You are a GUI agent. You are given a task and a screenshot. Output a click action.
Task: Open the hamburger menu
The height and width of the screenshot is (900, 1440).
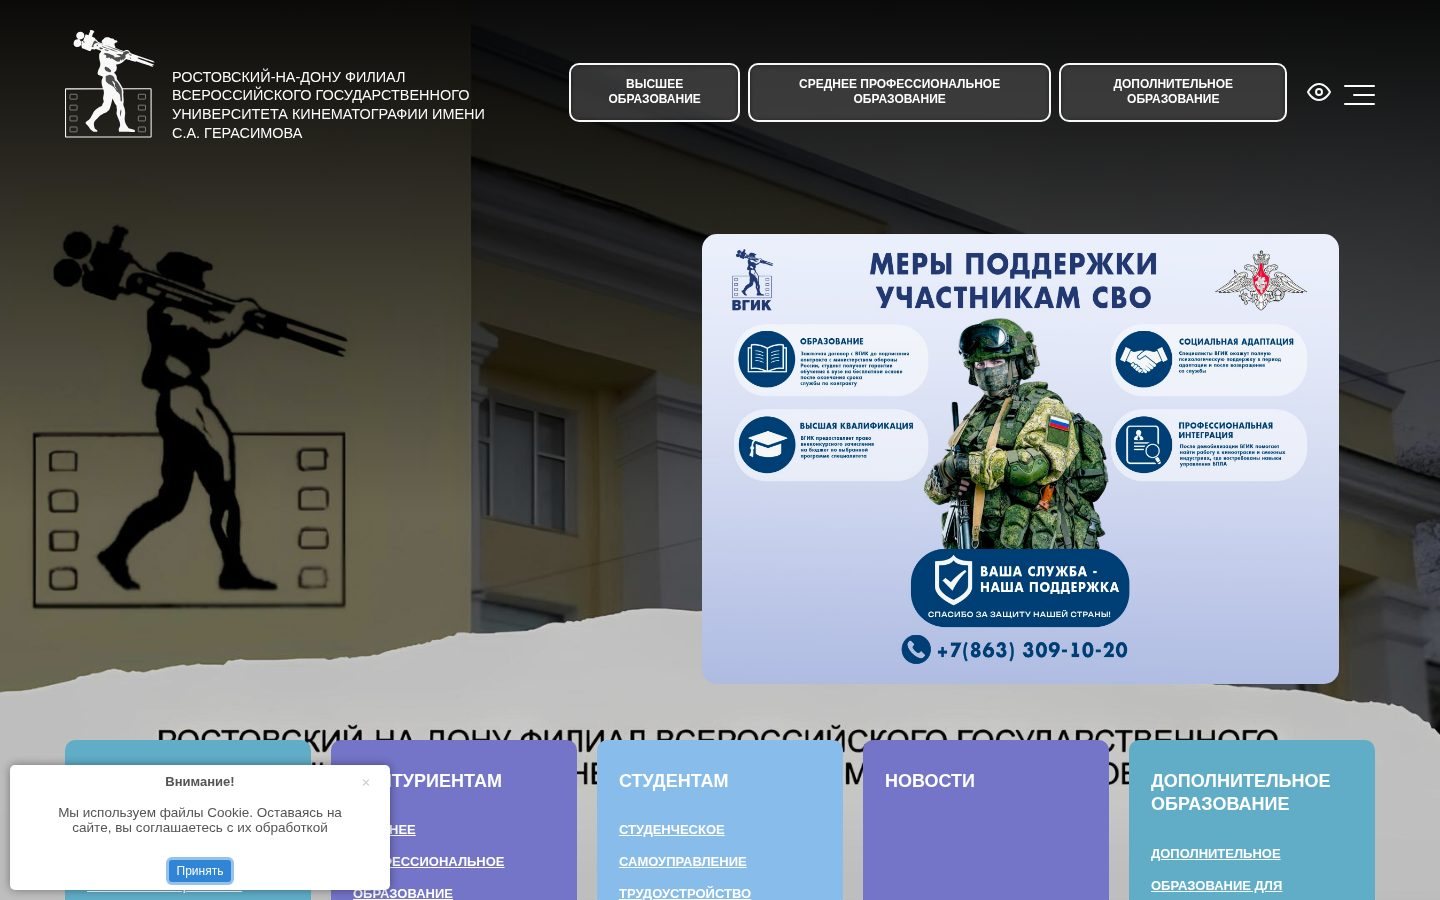point(1359,94)
